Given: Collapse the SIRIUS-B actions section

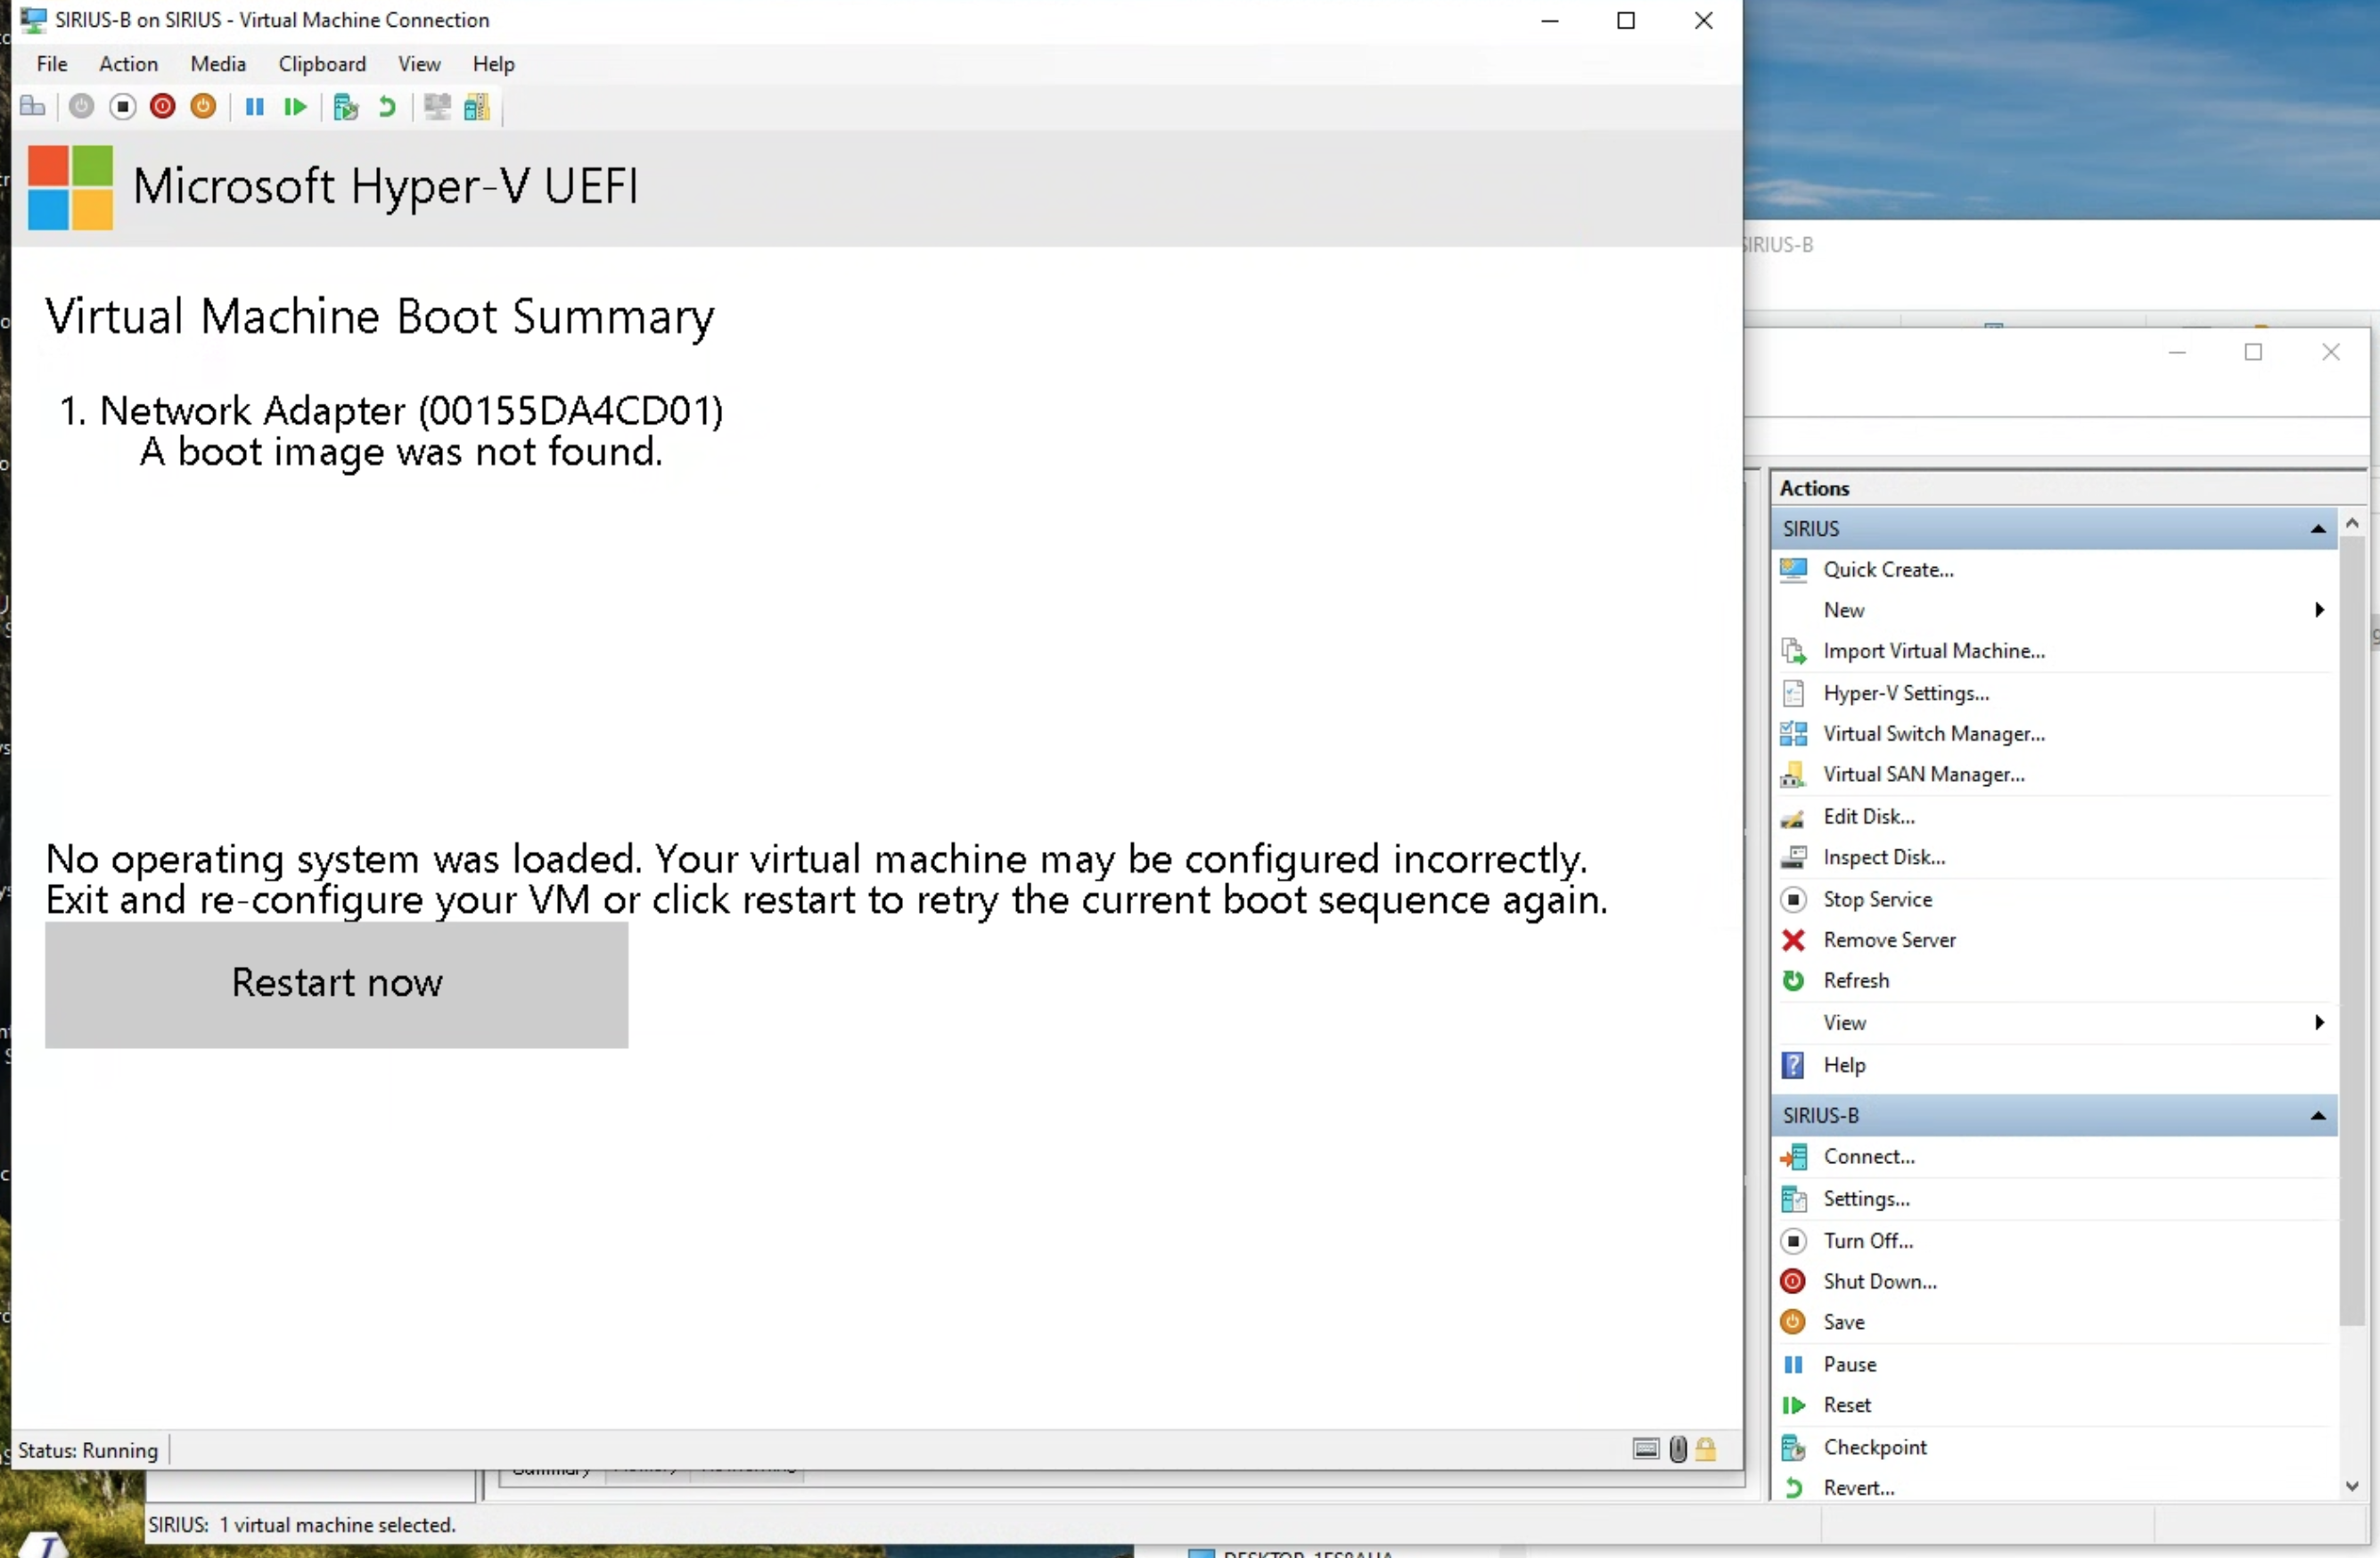Looking at the screenshot, I should click(x=2318, y=1116).
